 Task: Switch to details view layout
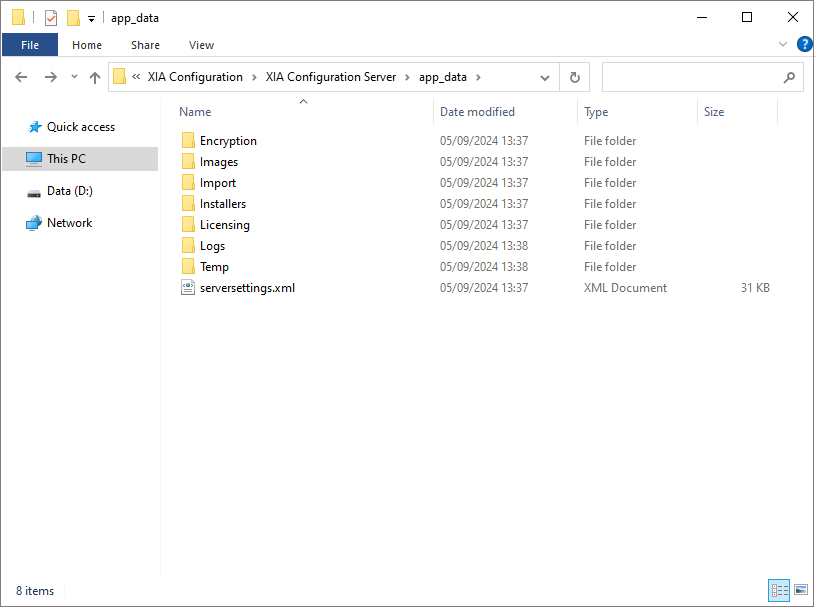click(x=779, y=590)
